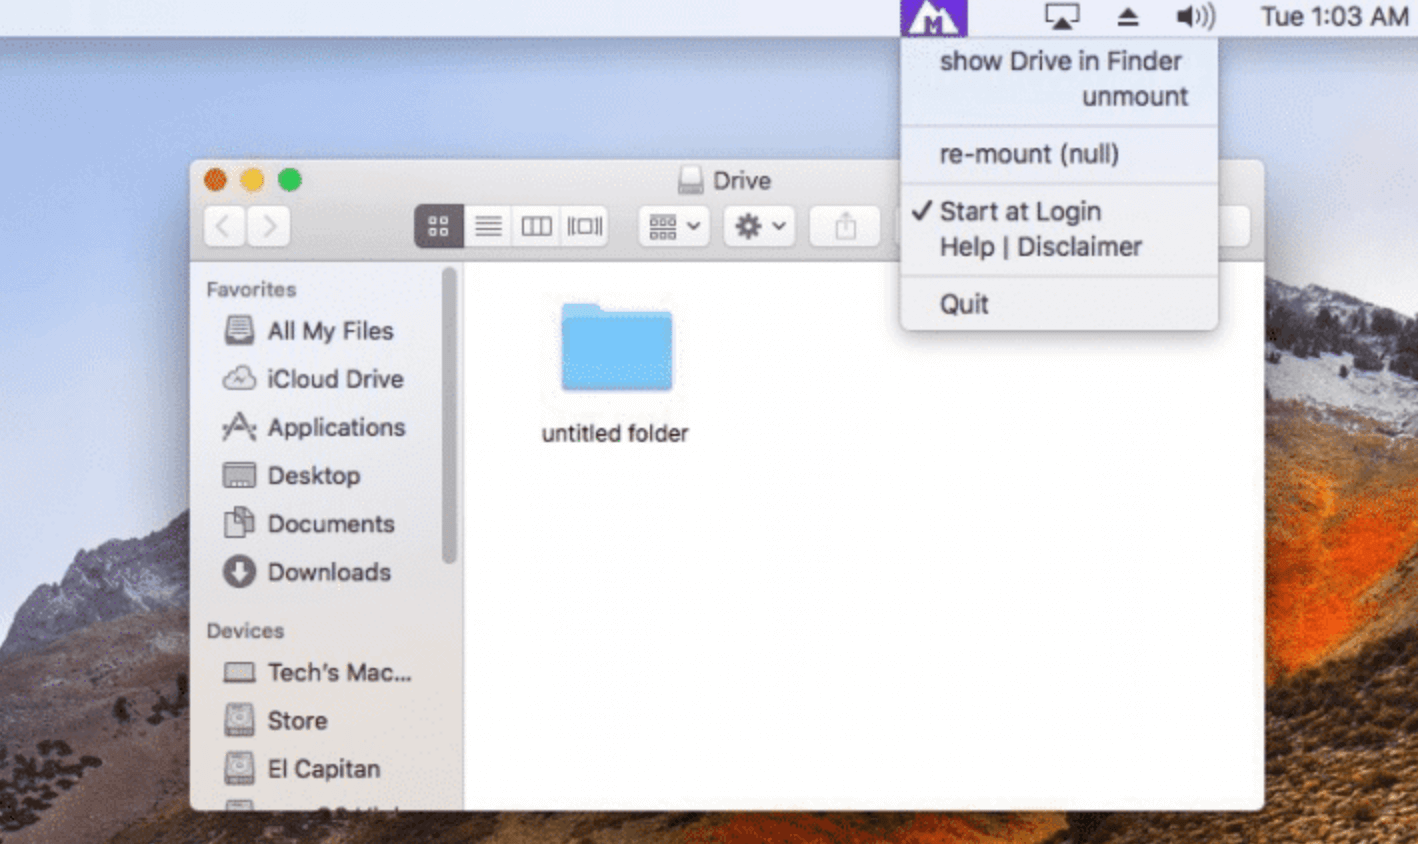Switch to Cover Flow view
The width and height of the screenshot is (1418, 844).
pyautogui.click(x=586, y=226)
